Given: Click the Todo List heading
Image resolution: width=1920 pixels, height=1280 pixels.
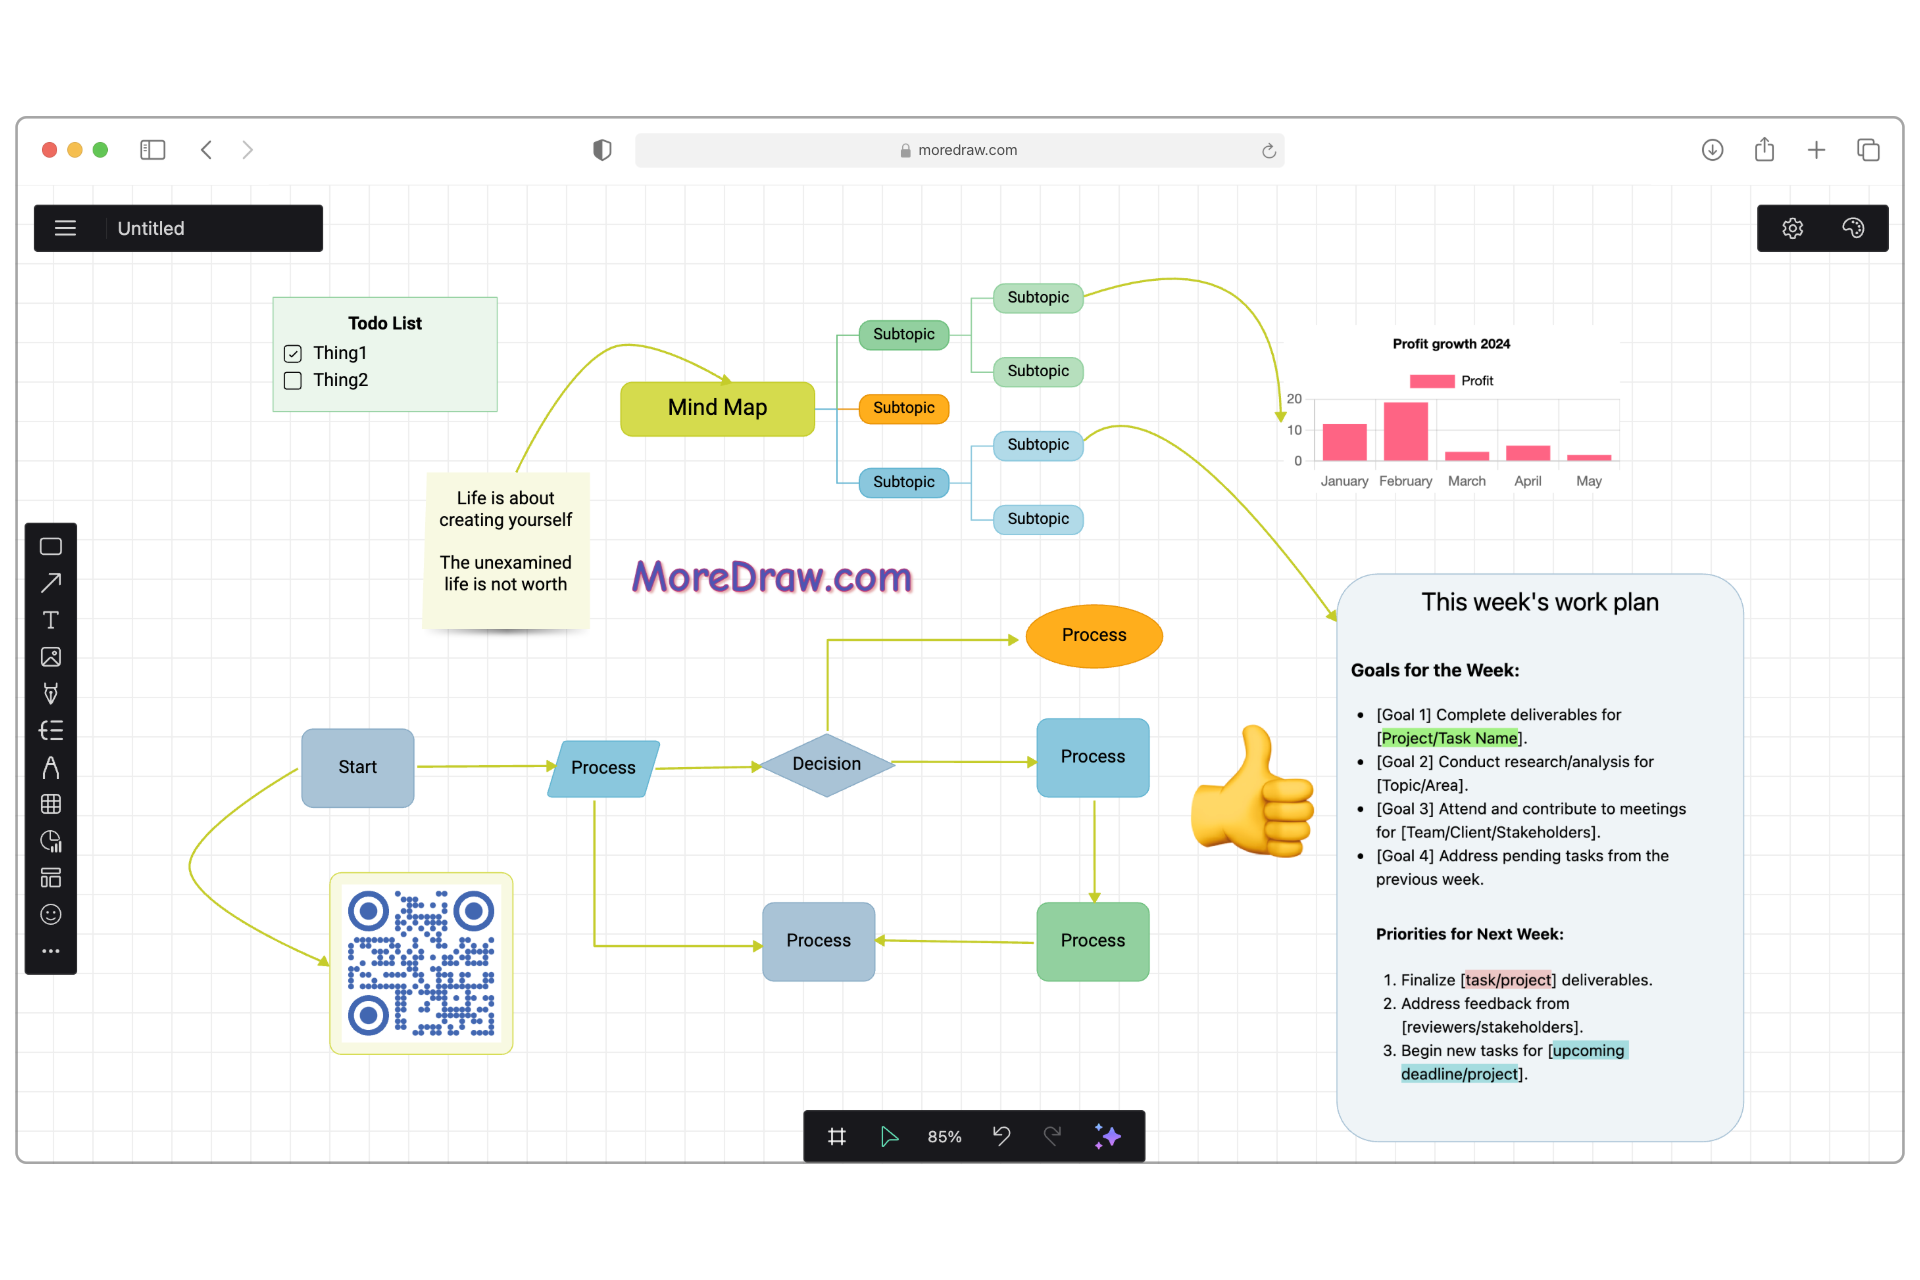Looking at the screenshot, I should tap(385, 323).
